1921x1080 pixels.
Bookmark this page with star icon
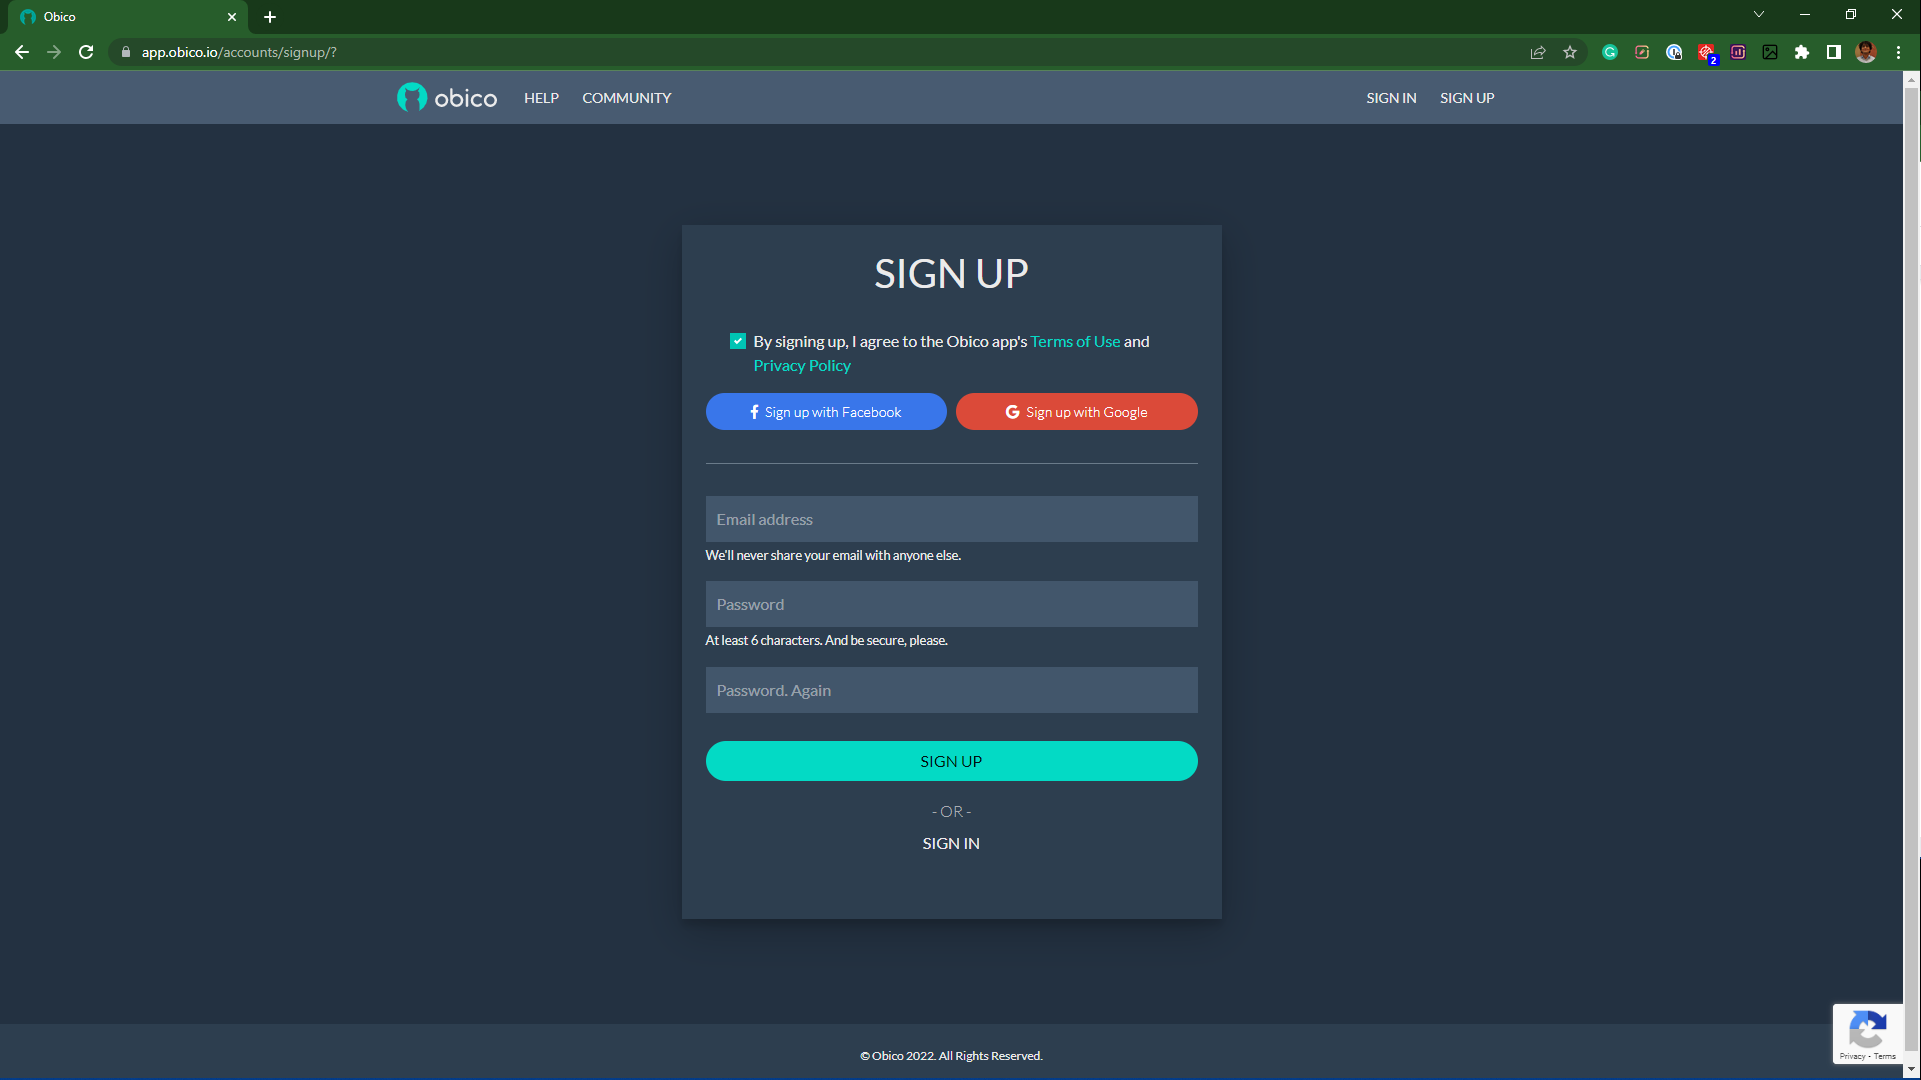coord(1570,52)
